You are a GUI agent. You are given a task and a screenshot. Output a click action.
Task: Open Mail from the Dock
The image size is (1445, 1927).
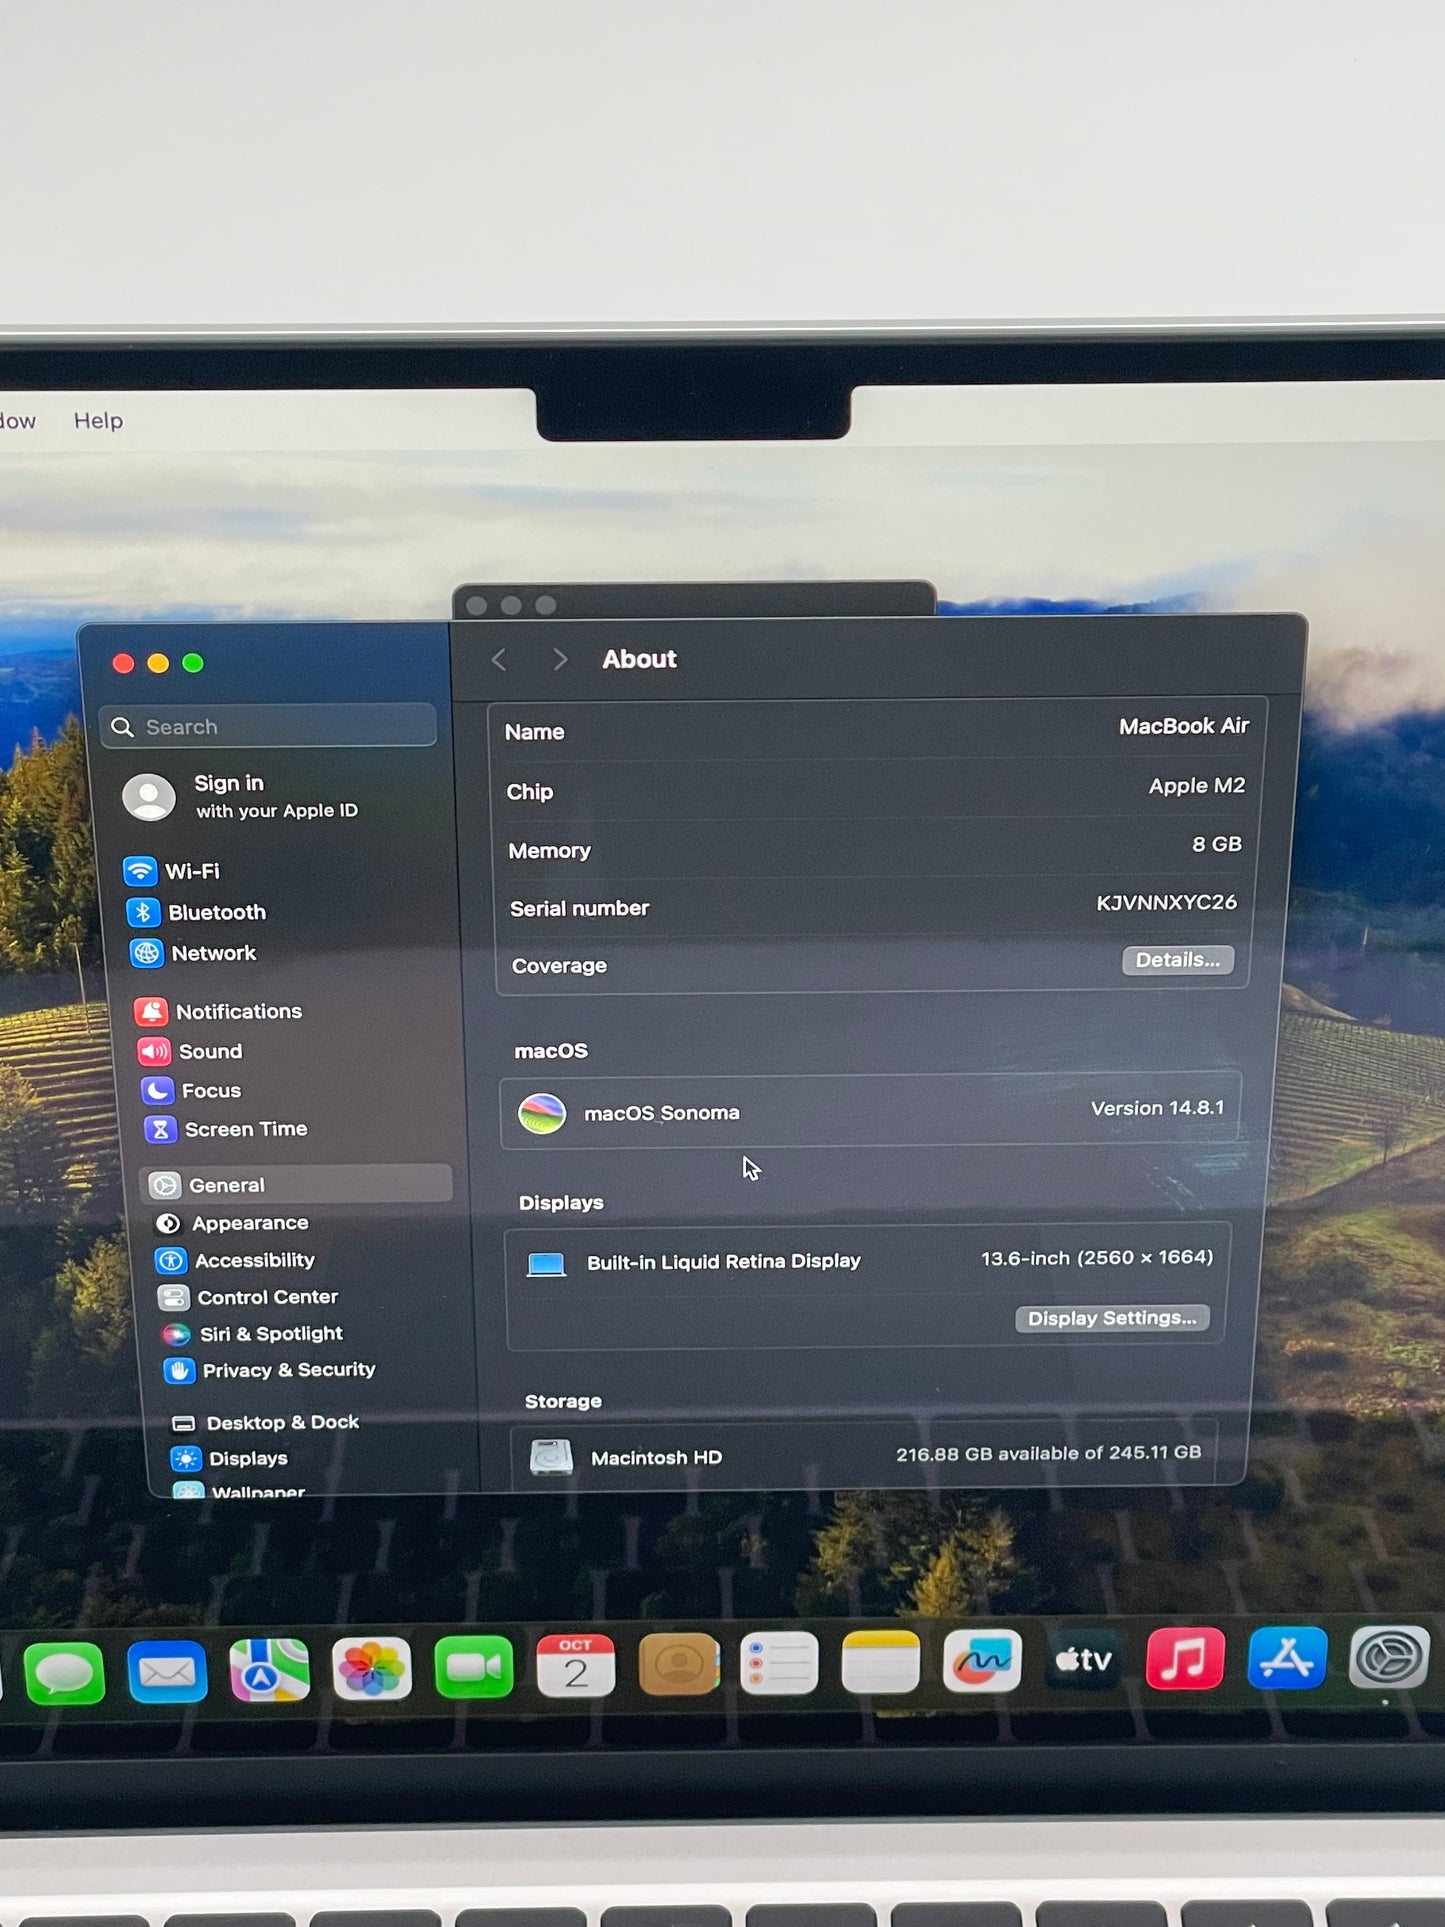[167, 1671]
